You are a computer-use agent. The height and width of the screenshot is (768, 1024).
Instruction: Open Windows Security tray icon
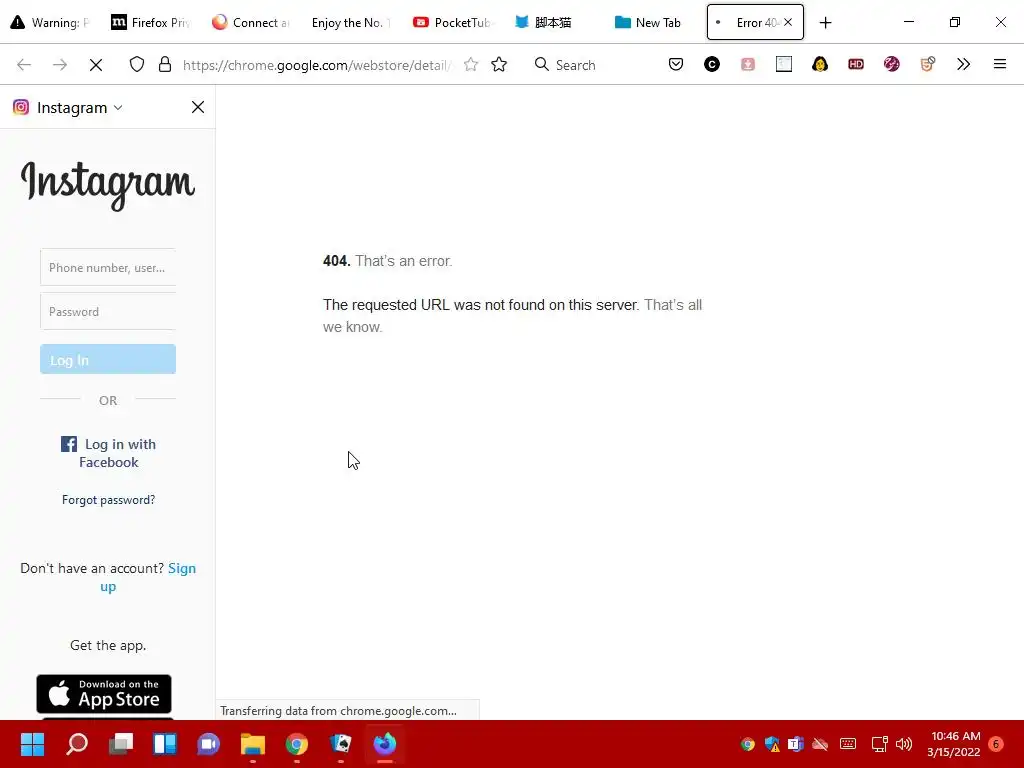pos(772,744)
